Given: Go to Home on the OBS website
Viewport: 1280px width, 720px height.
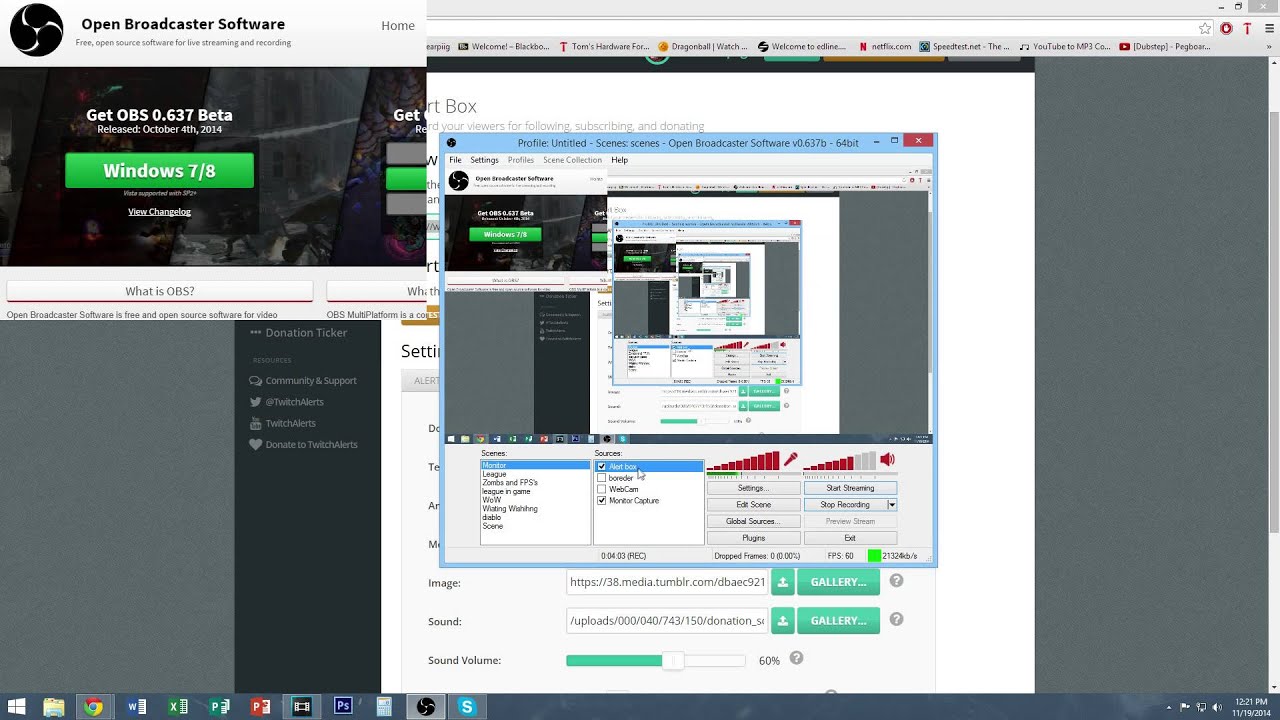Looking at the screenshot, I should [398, 26].
